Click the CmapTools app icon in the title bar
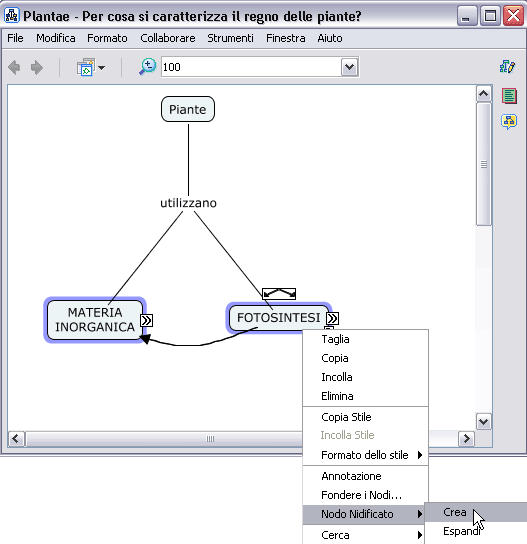 (x=12, y=16)
